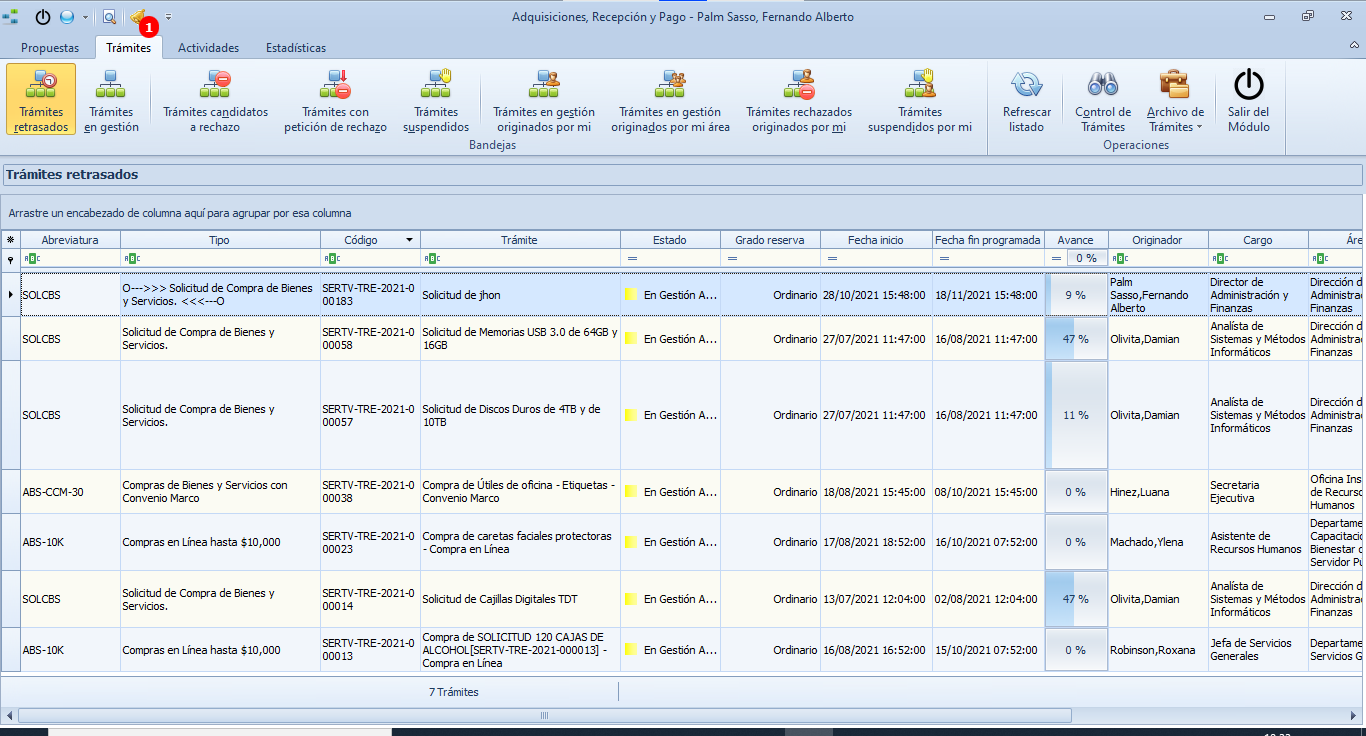Click the grid column chooser asterisk icon
The height and width of the screenshot is (736, 1366).
click(x=11, y=240)
